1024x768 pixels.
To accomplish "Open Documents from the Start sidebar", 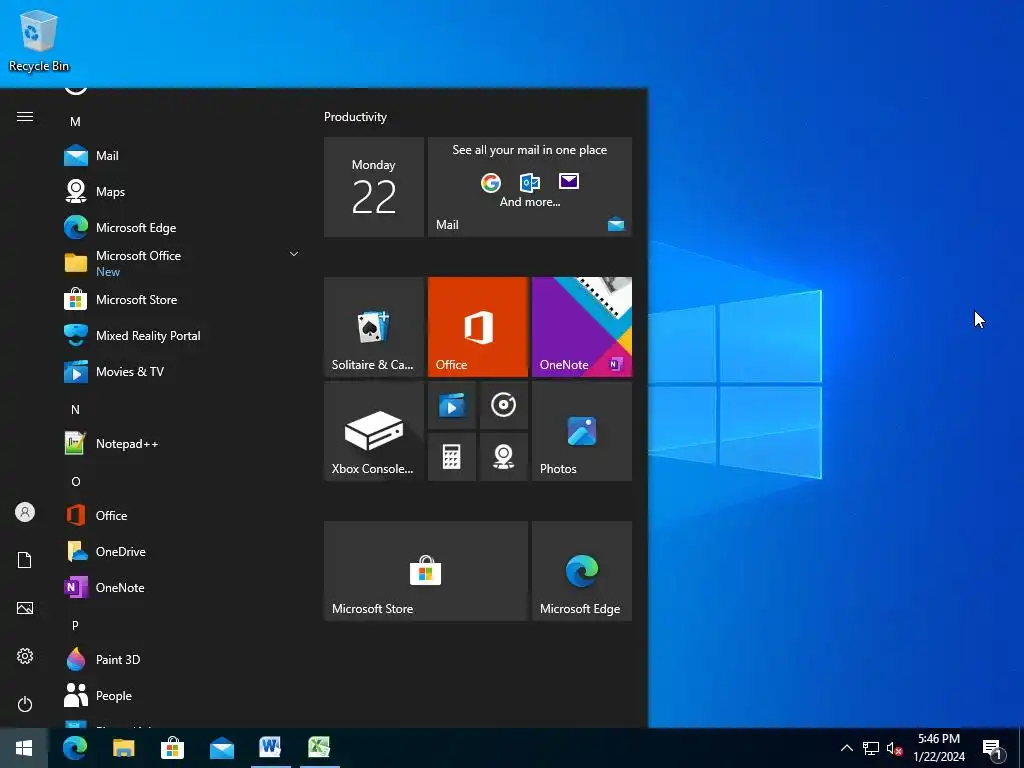I will tap(25, 560).
